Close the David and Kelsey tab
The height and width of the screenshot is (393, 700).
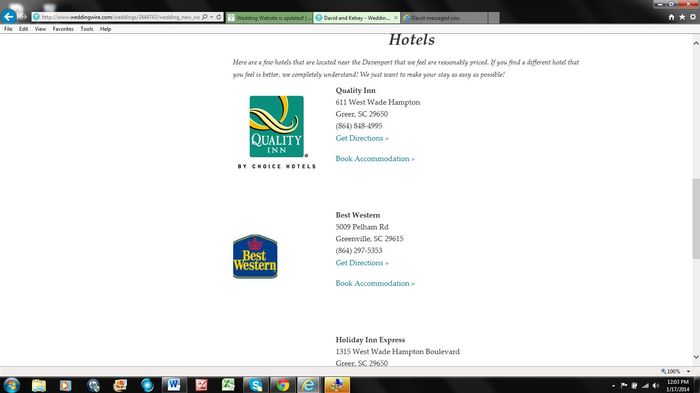click(x=396, y=18)
